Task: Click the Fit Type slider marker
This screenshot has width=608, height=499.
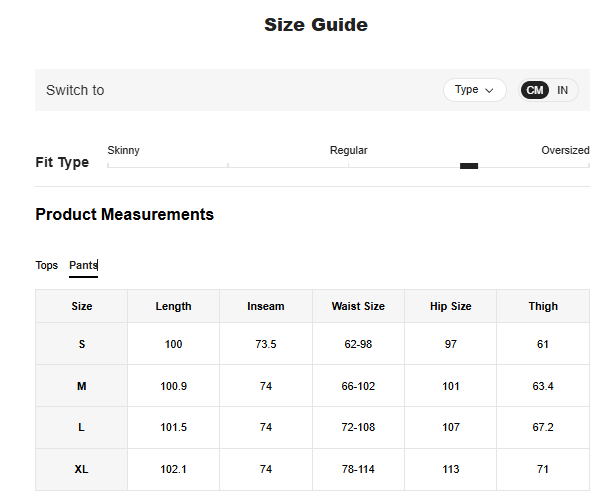Action: [468, 166]
